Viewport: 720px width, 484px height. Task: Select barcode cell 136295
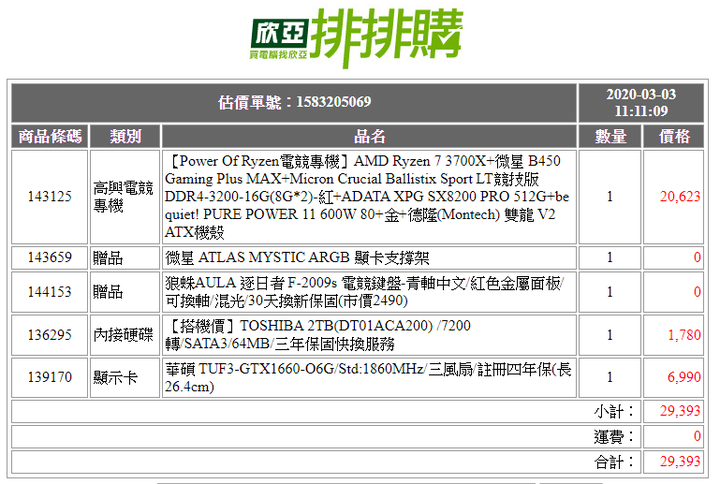pyautogui.click(x=50, y=335)
